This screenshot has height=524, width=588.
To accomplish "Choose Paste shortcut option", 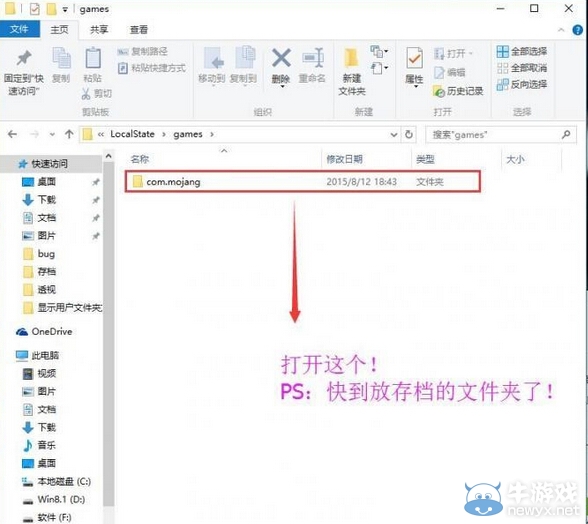I will tap(152, 68).
